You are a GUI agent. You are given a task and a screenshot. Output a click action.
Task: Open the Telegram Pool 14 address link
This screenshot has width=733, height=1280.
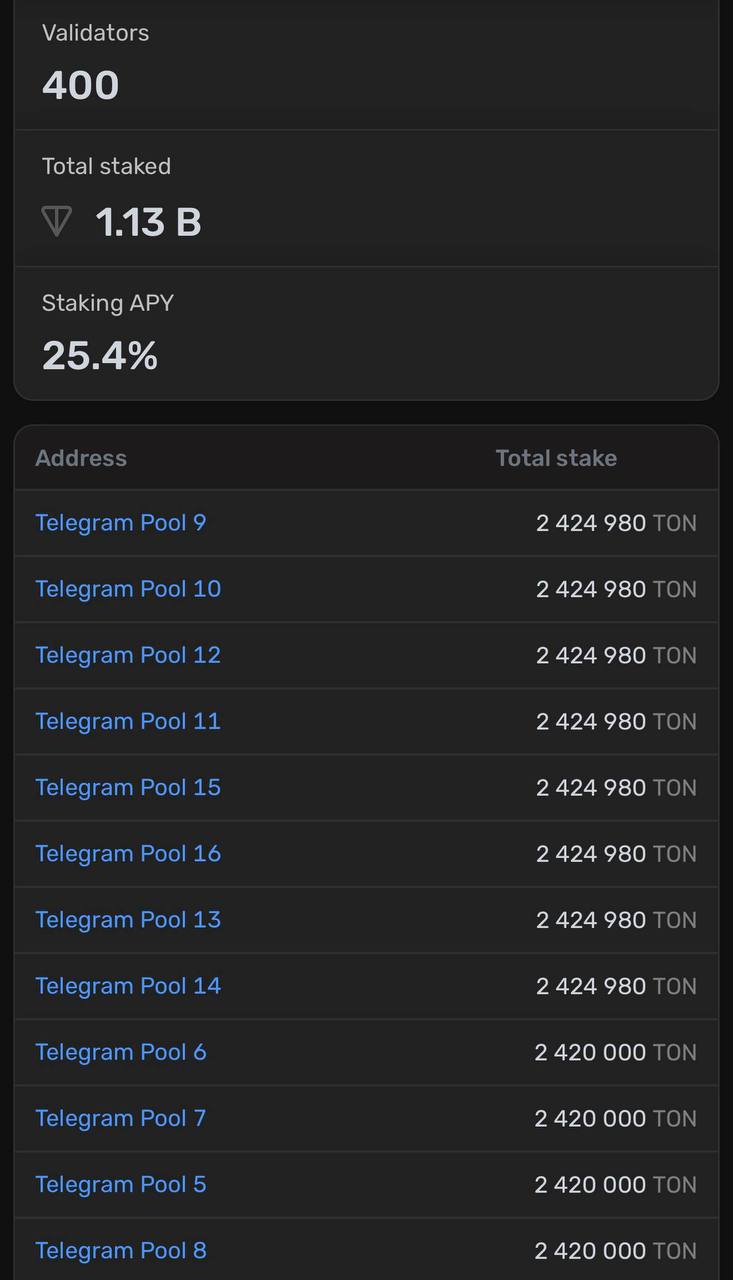click(128, 985)
